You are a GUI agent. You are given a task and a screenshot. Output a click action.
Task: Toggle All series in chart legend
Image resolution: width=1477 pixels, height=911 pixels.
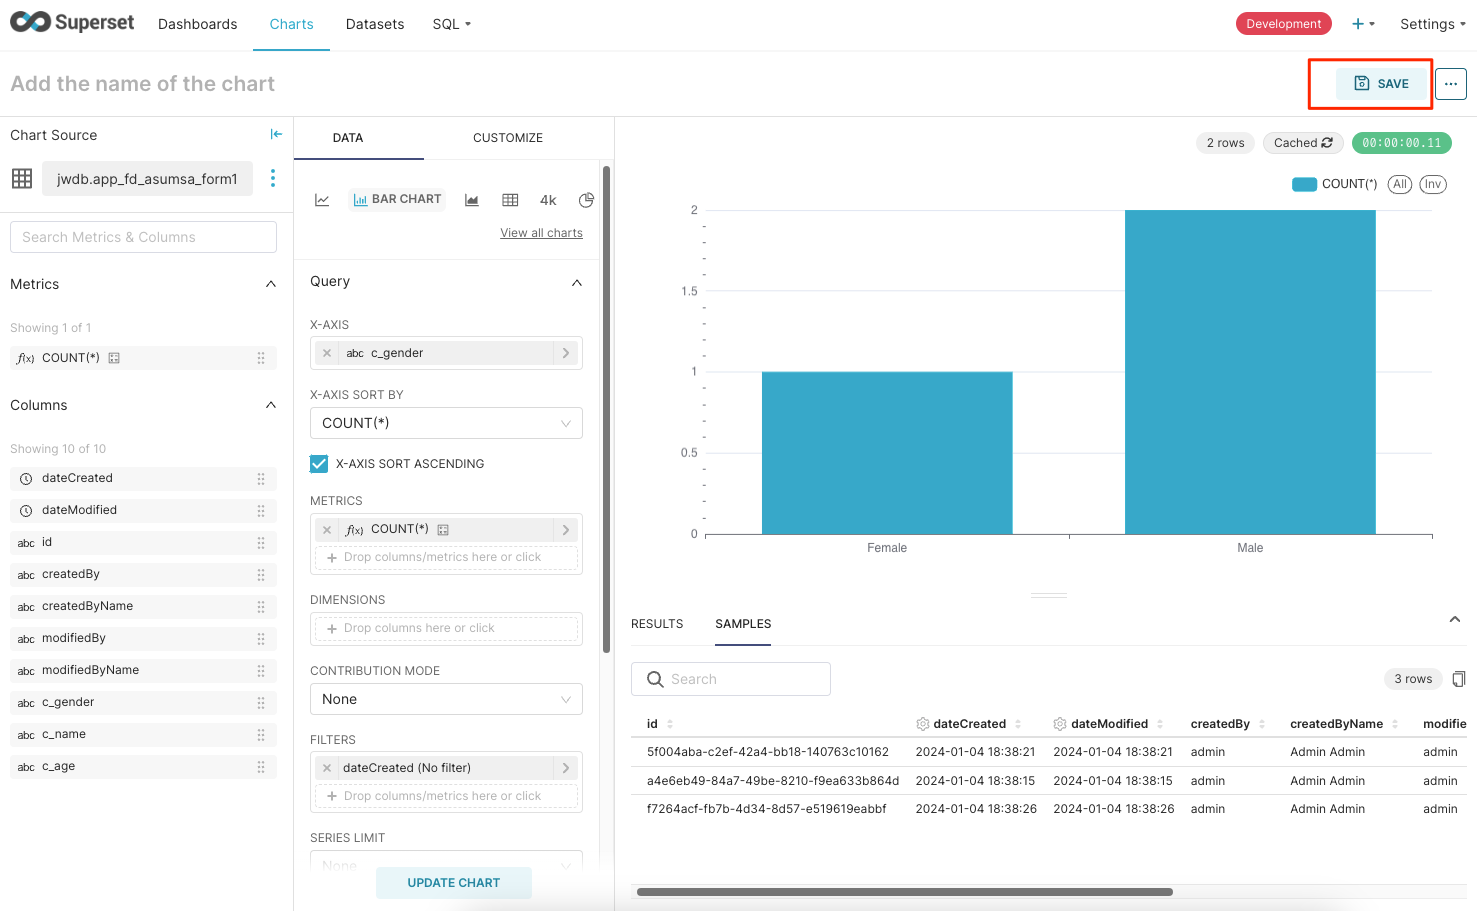click(1399, 184)
